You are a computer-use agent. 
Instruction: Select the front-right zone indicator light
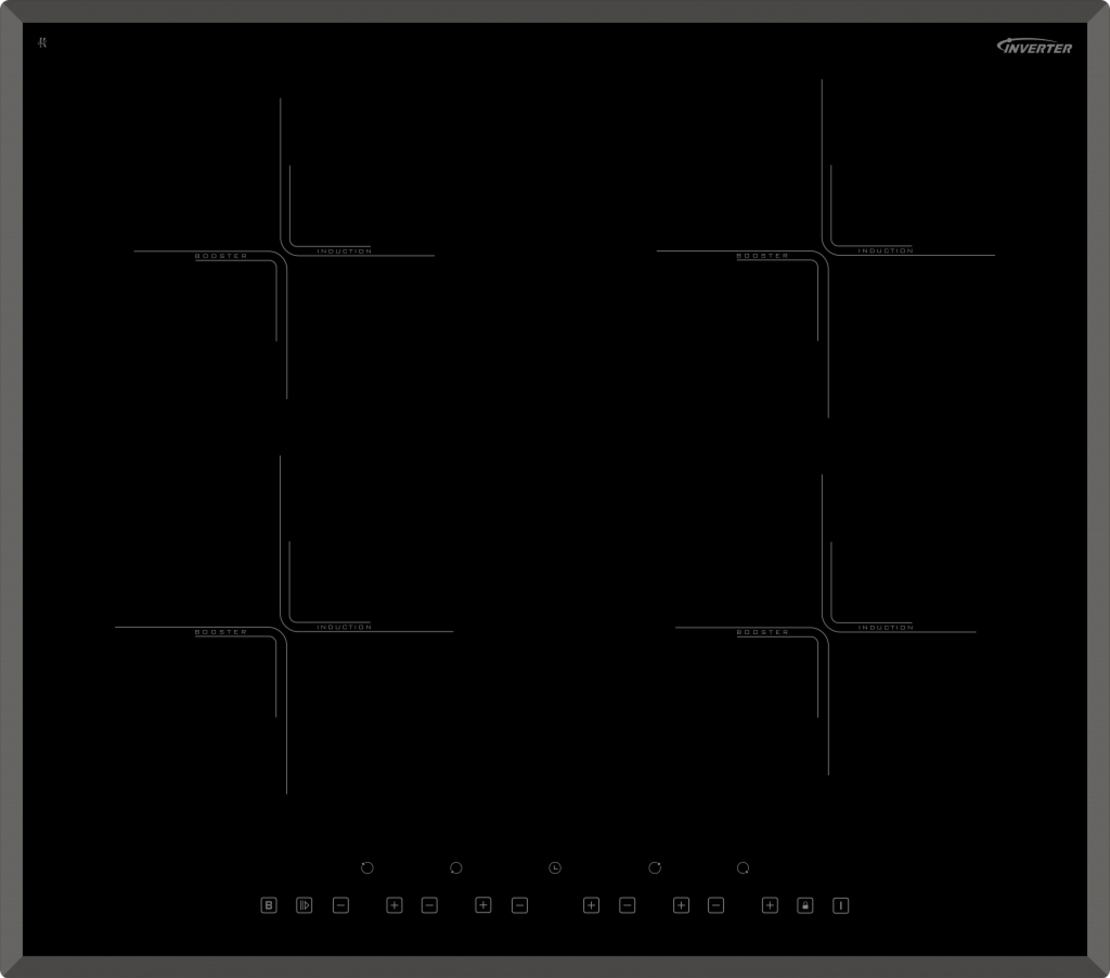(741, 867)
